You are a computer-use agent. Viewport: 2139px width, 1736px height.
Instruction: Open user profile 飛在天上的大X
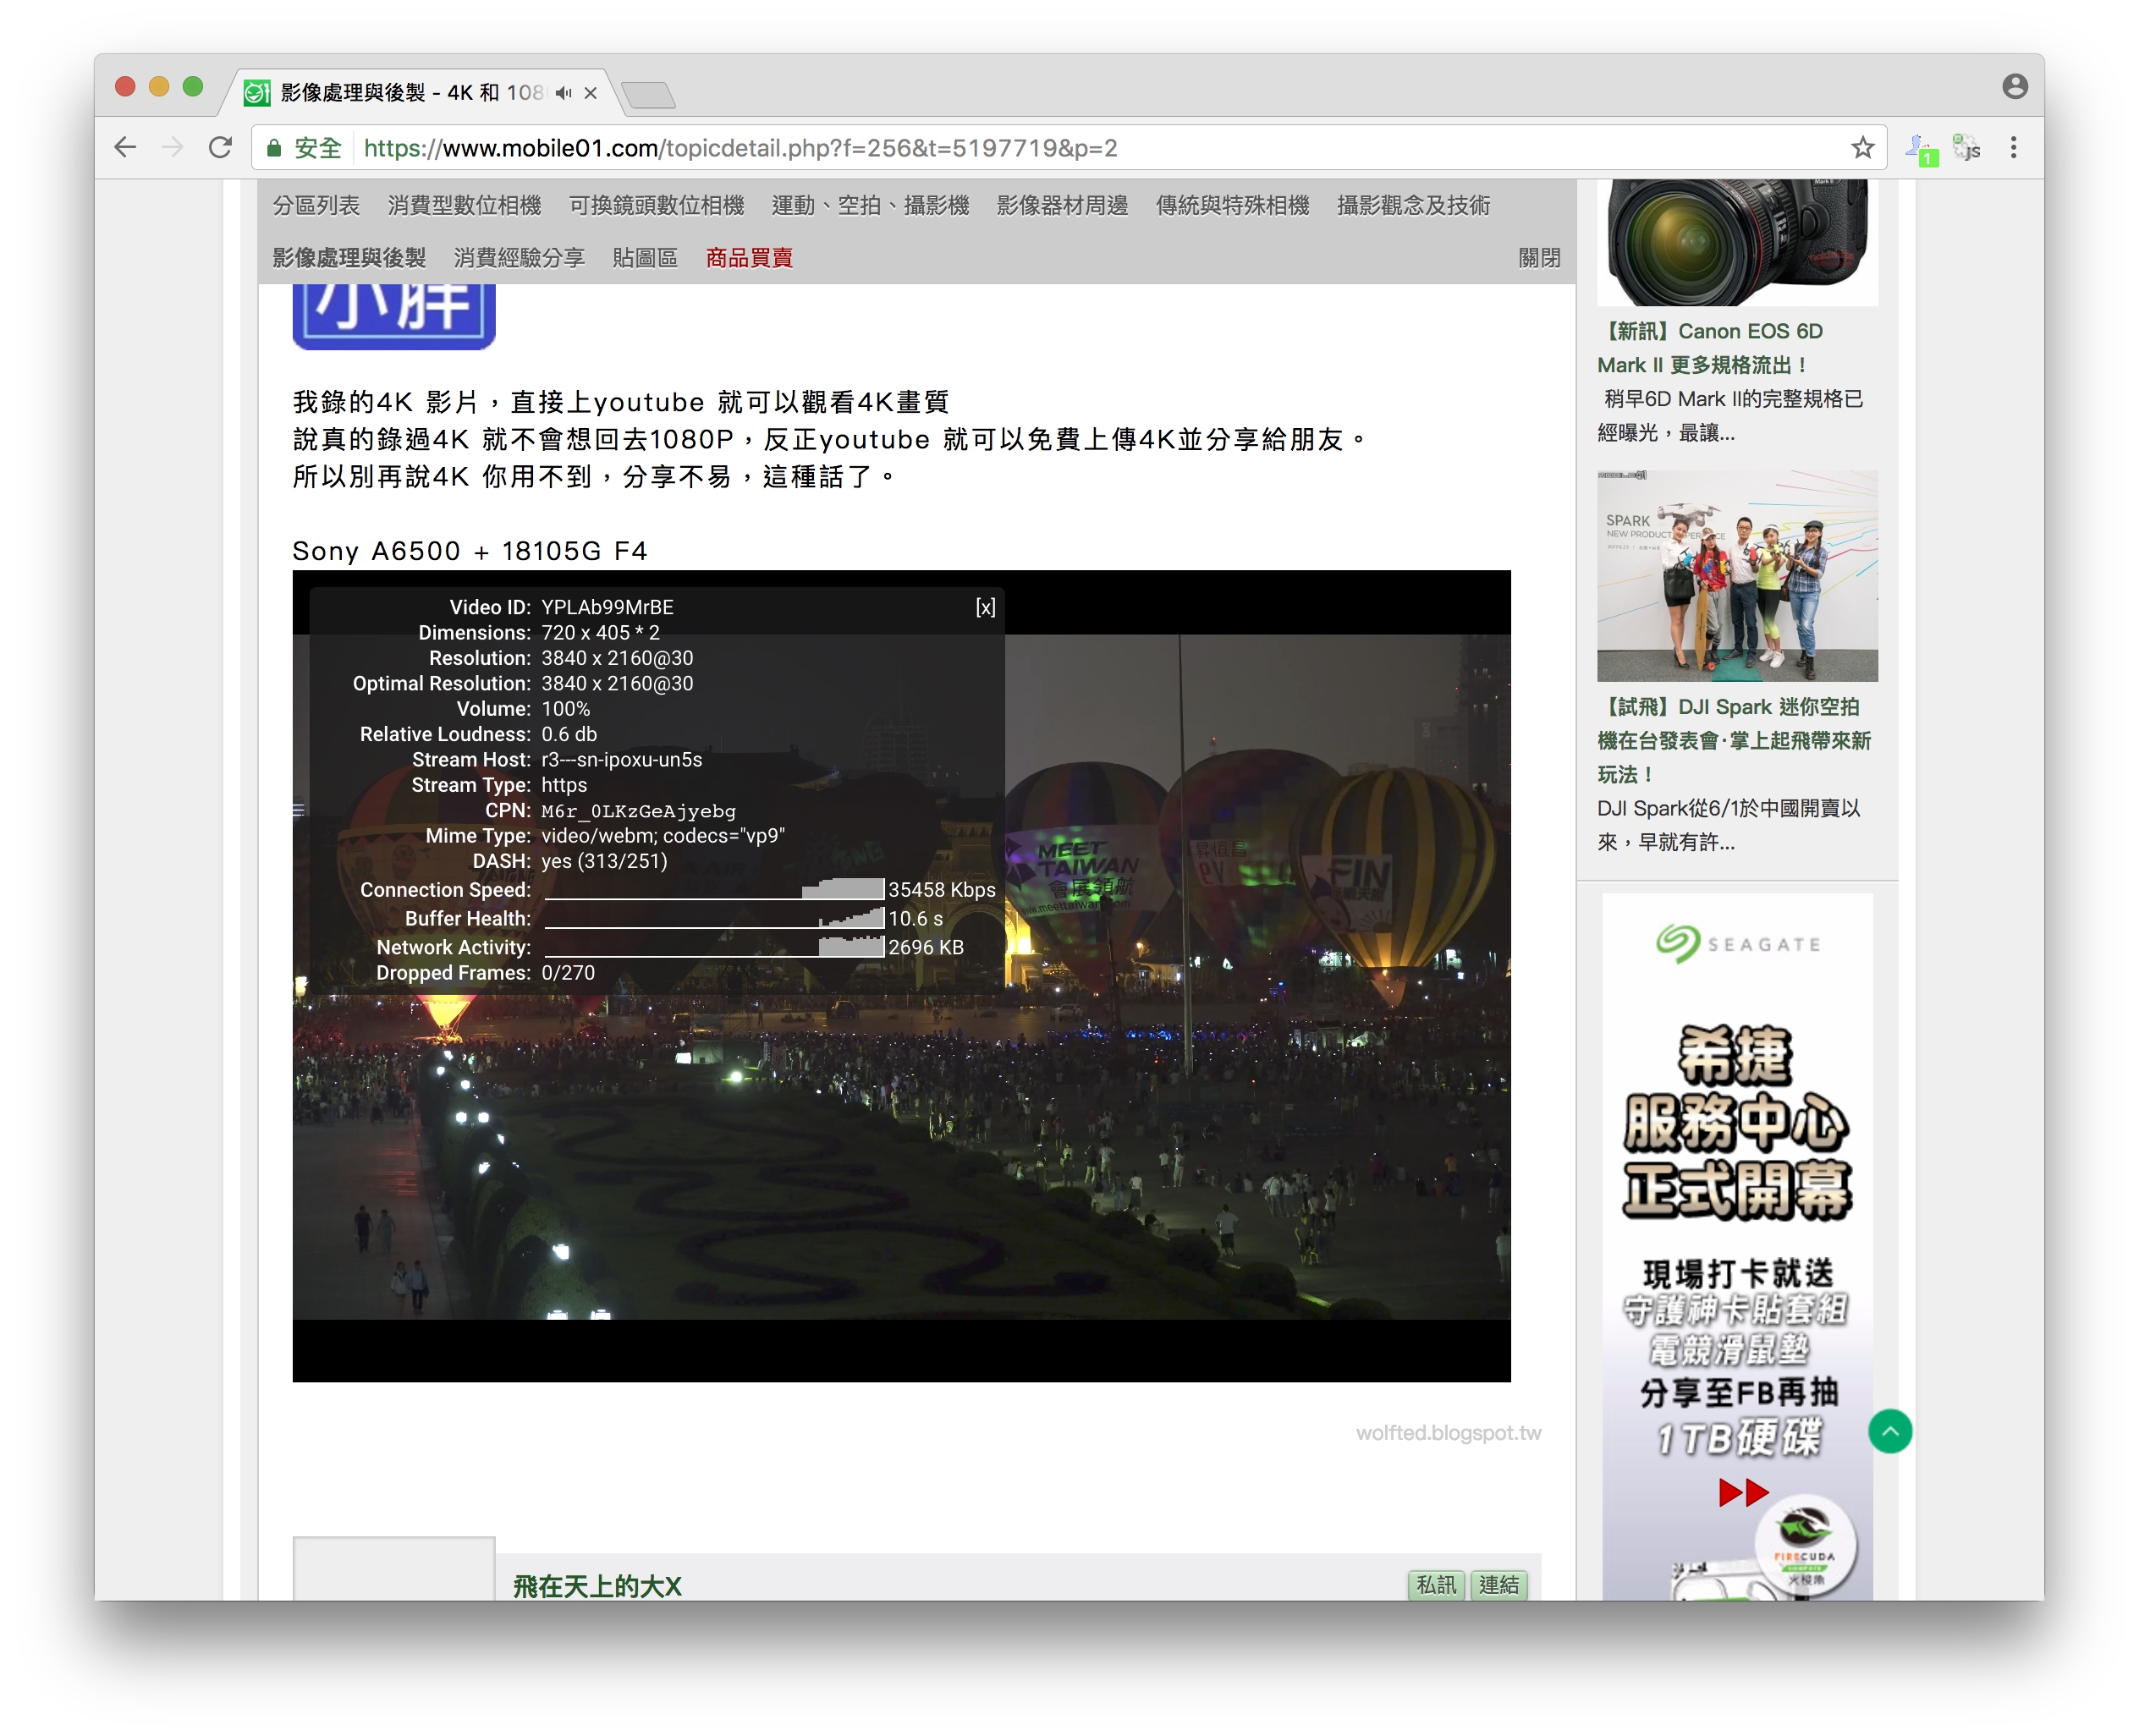point(597,1585)
